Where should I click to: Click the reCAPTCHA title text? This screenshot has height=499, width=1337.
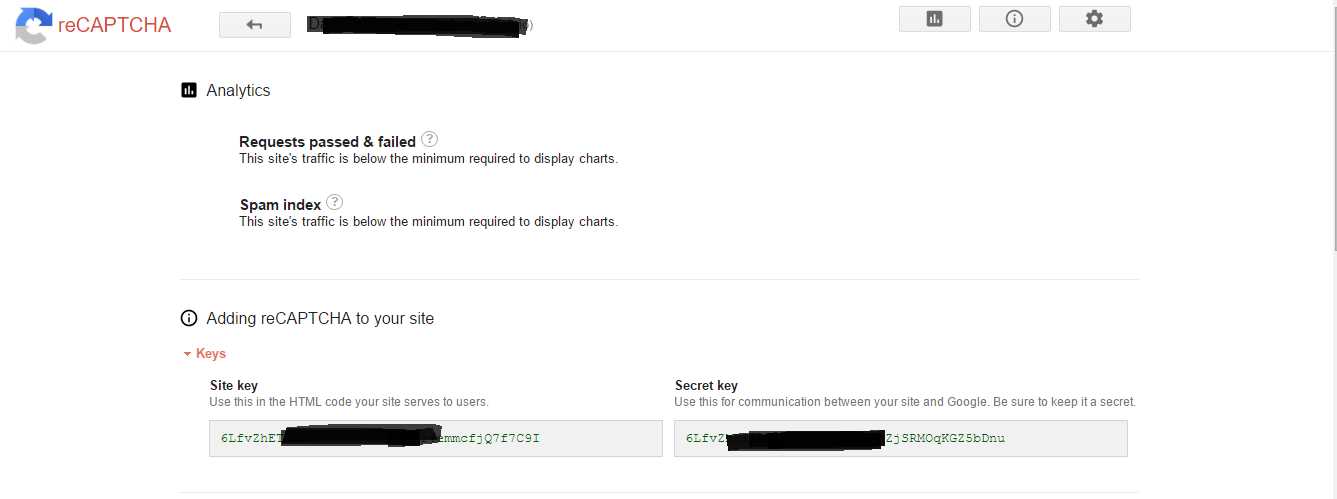pos(114,25)
